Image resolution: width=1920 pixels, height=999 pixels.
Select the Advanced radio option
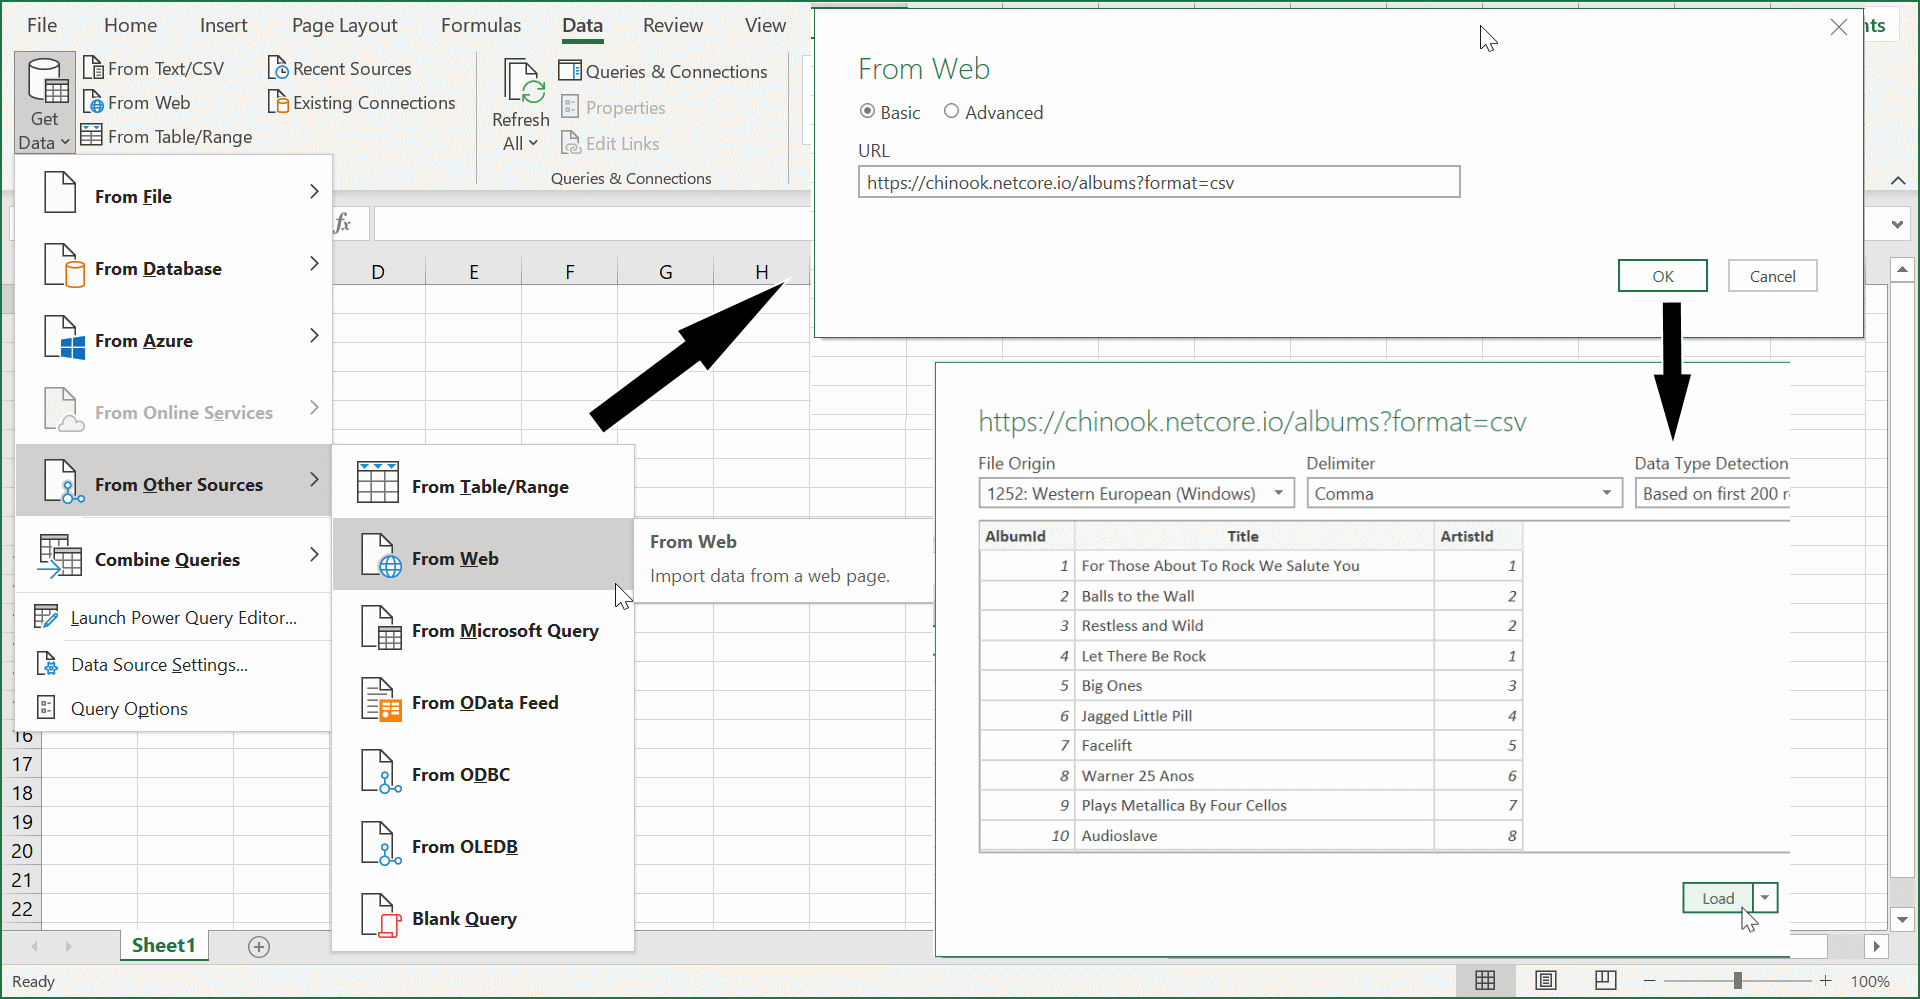[951, 111]
